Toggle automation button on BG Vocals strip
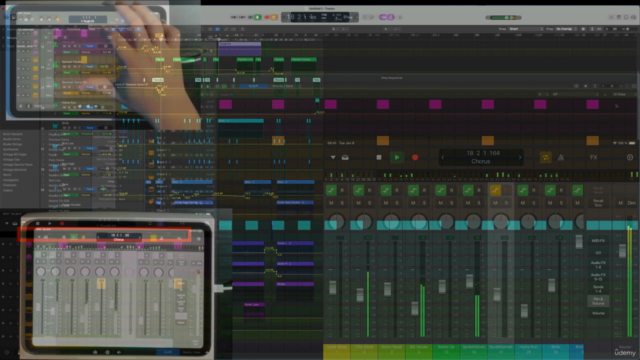This screenshot has height=360, width=640. point(413,190)
